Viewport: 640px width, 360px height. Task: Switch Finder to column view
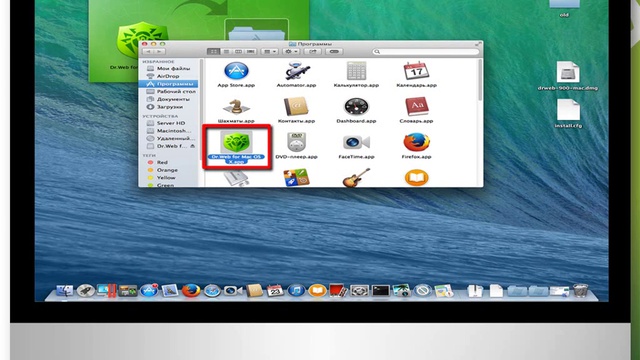click(x=238, y=52)
